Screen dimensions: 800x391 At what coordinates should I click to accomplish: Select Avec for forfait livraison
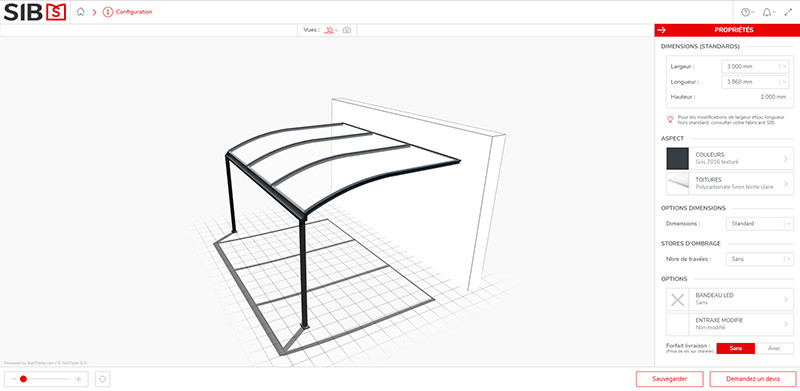coord(774,349)
